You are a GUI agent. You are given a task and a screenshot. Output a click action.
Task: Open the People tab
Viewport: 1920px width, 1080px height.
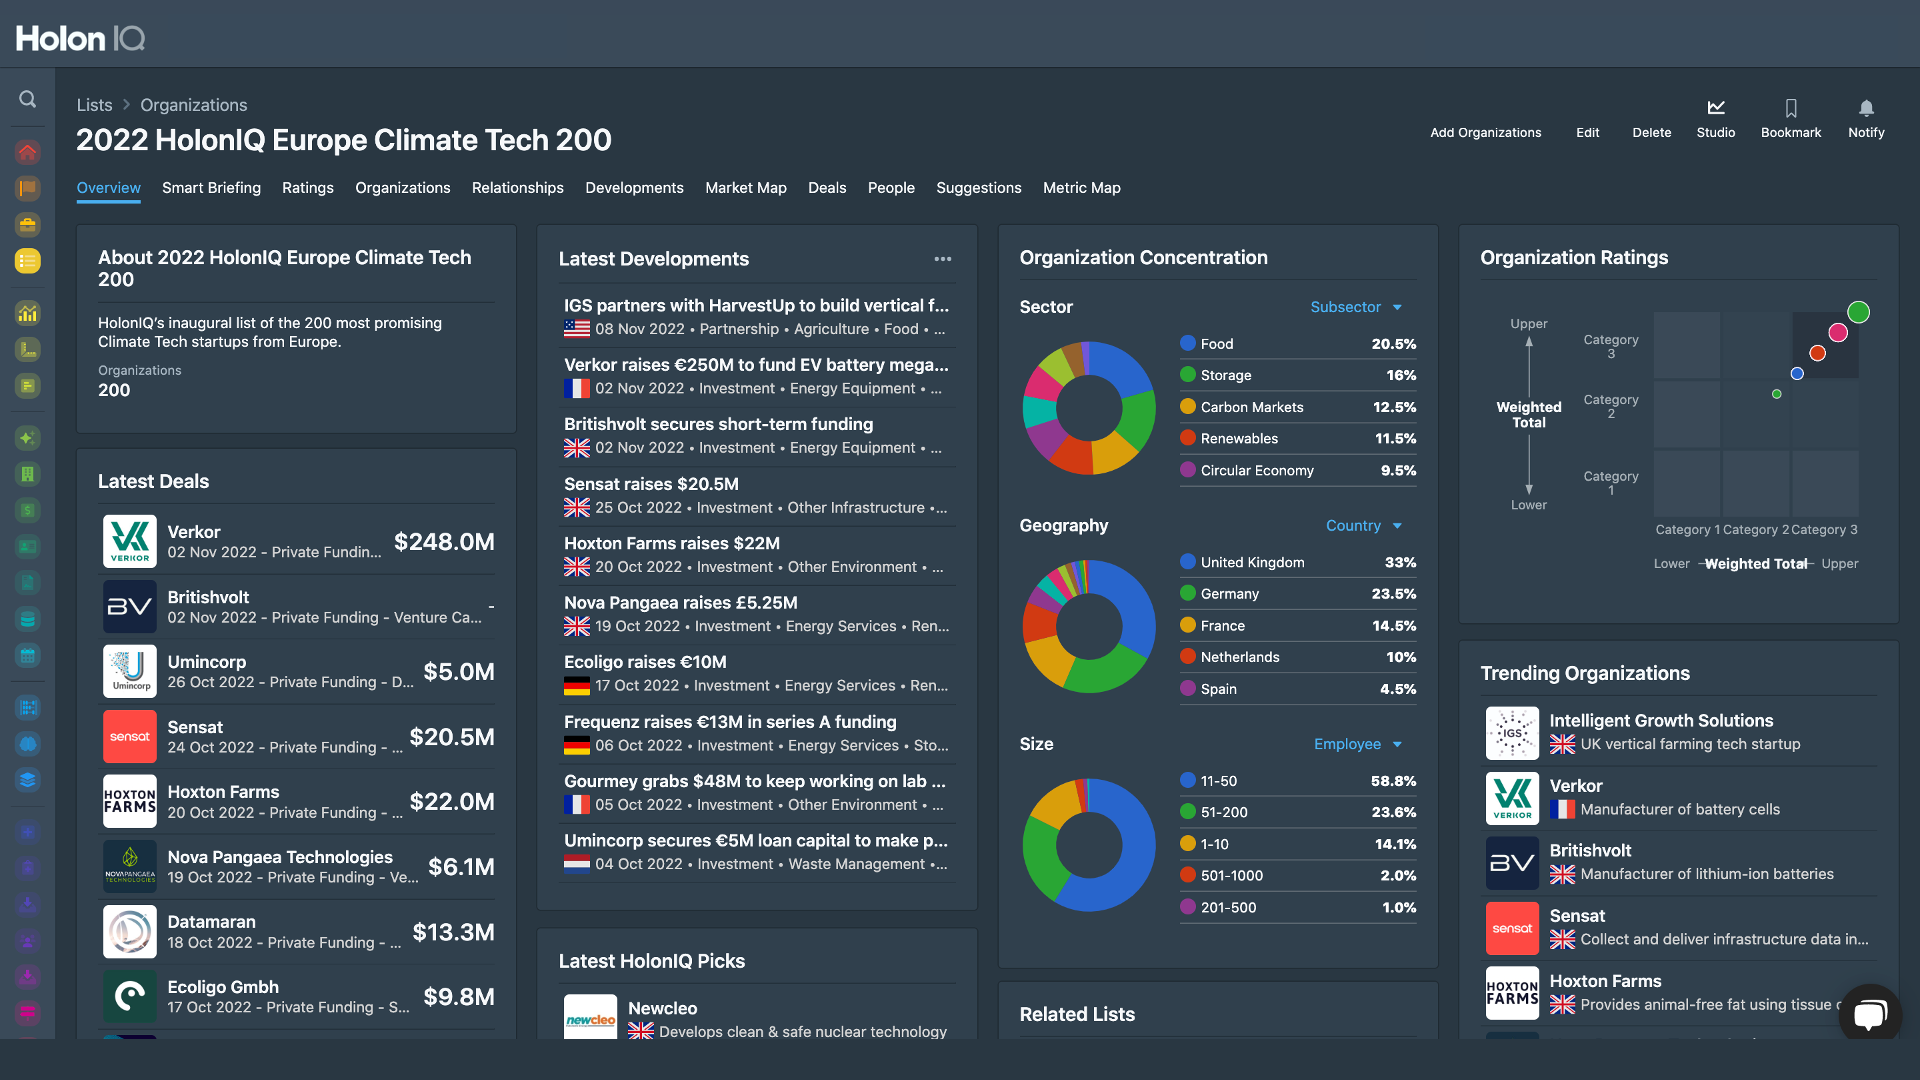[891, 188]
